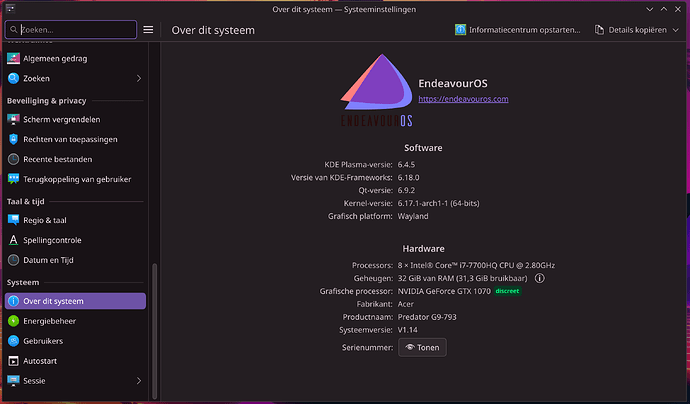Image resolution: width=690 pixels, height=404 pixels.
Task: Open the hamburger menu next to search
Action: pyautogui.click(x=148, y=30)
